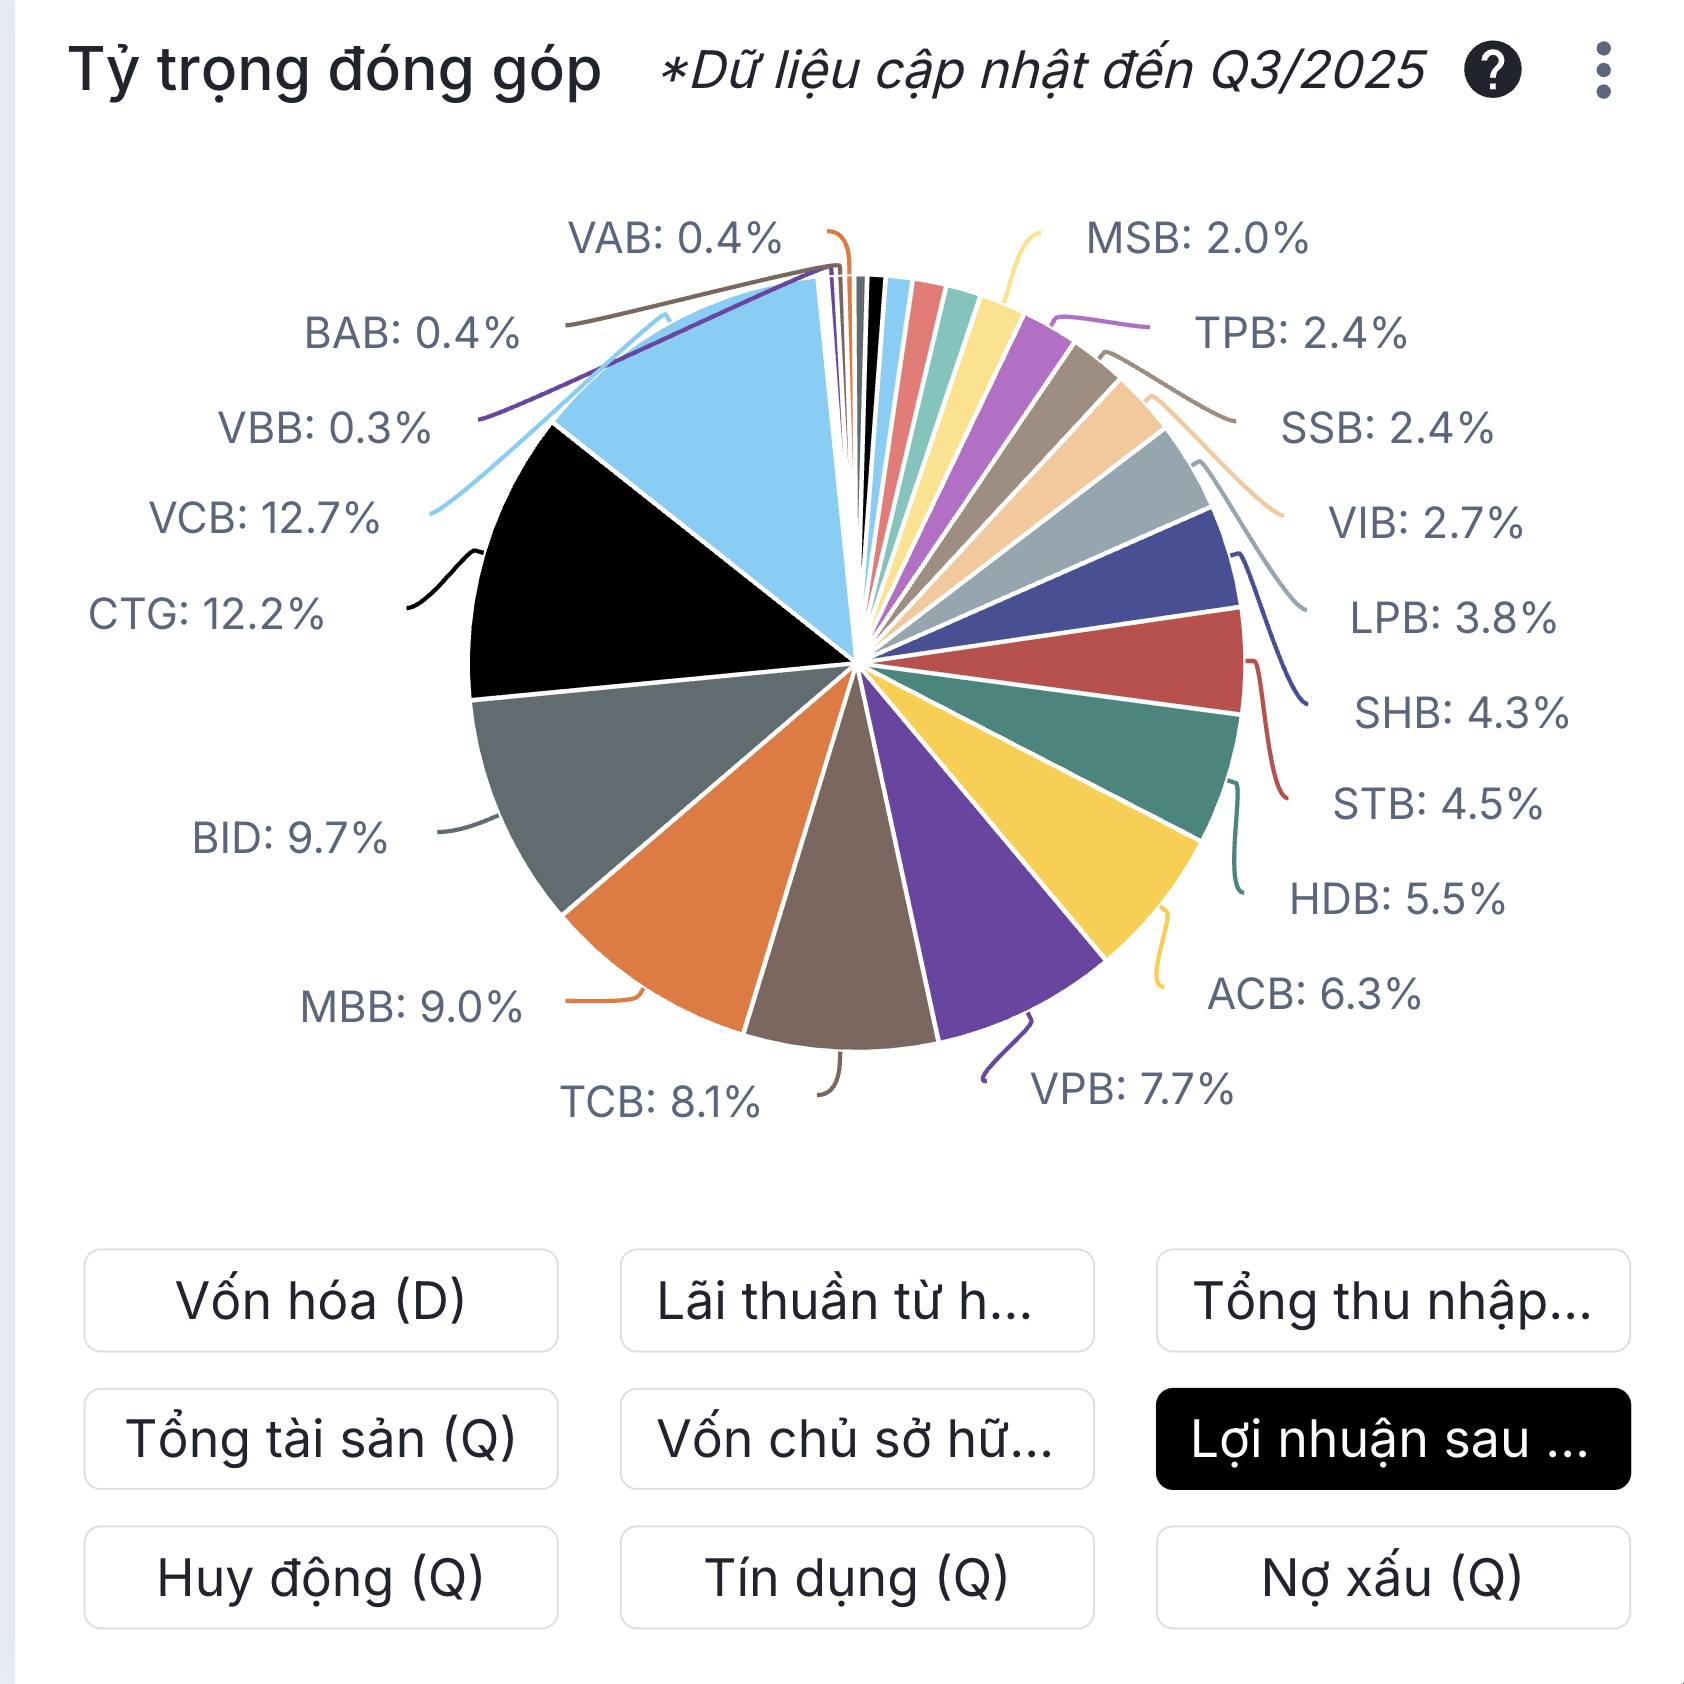
Task: Show Huy động (Q) contribution
Action: (321, 1577)
